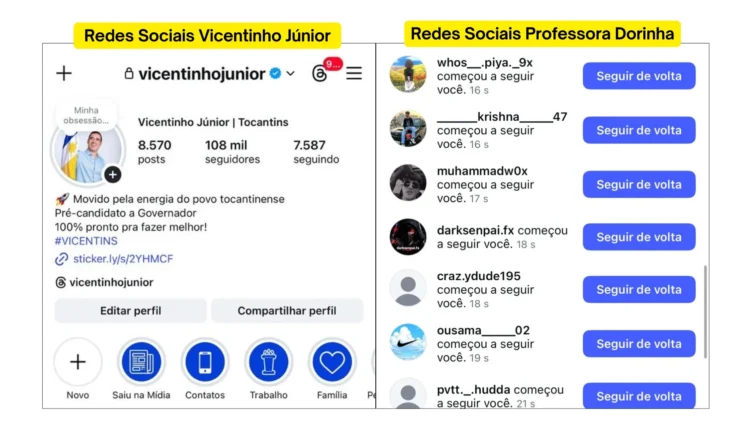View the 108 mil seguidores list
Viewport: 750px width, 430px height.
tap(232, 152)
